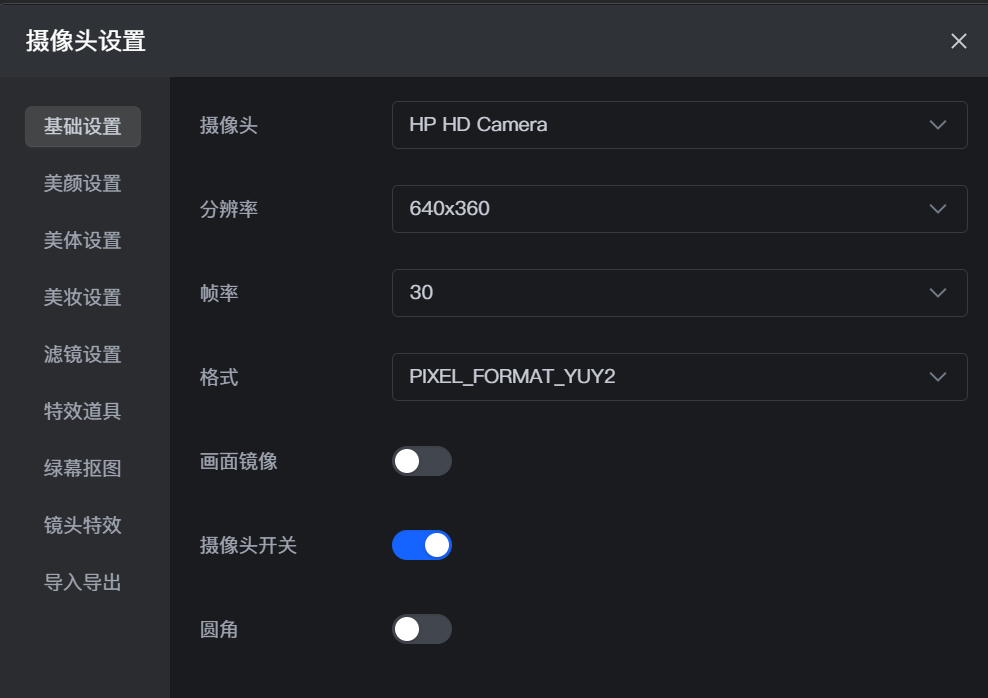Open 滤镜设置 in the sidebar
Image resolution: width=988 pixels, height=698 pixels.
tap(83, 355)
